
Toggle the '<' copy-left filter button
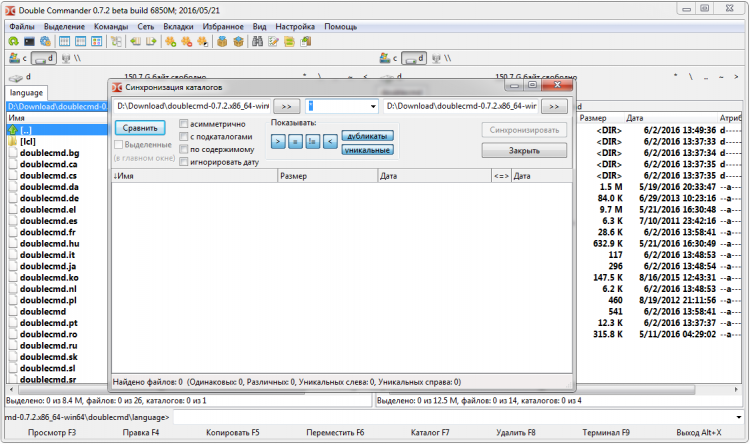point(330,142)
